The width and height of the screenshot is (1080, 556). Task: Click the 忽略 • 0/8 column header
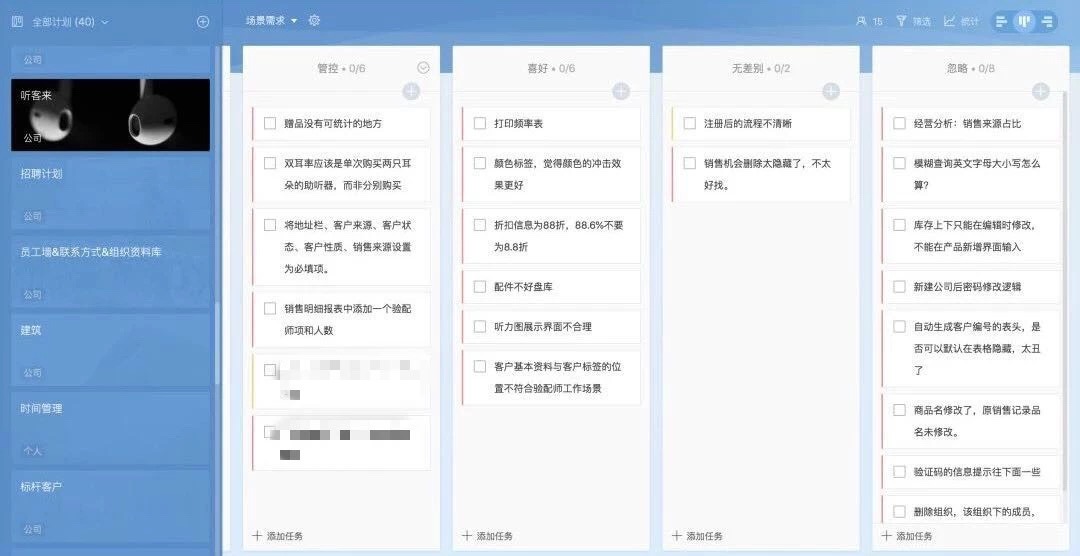click(971, 68)
